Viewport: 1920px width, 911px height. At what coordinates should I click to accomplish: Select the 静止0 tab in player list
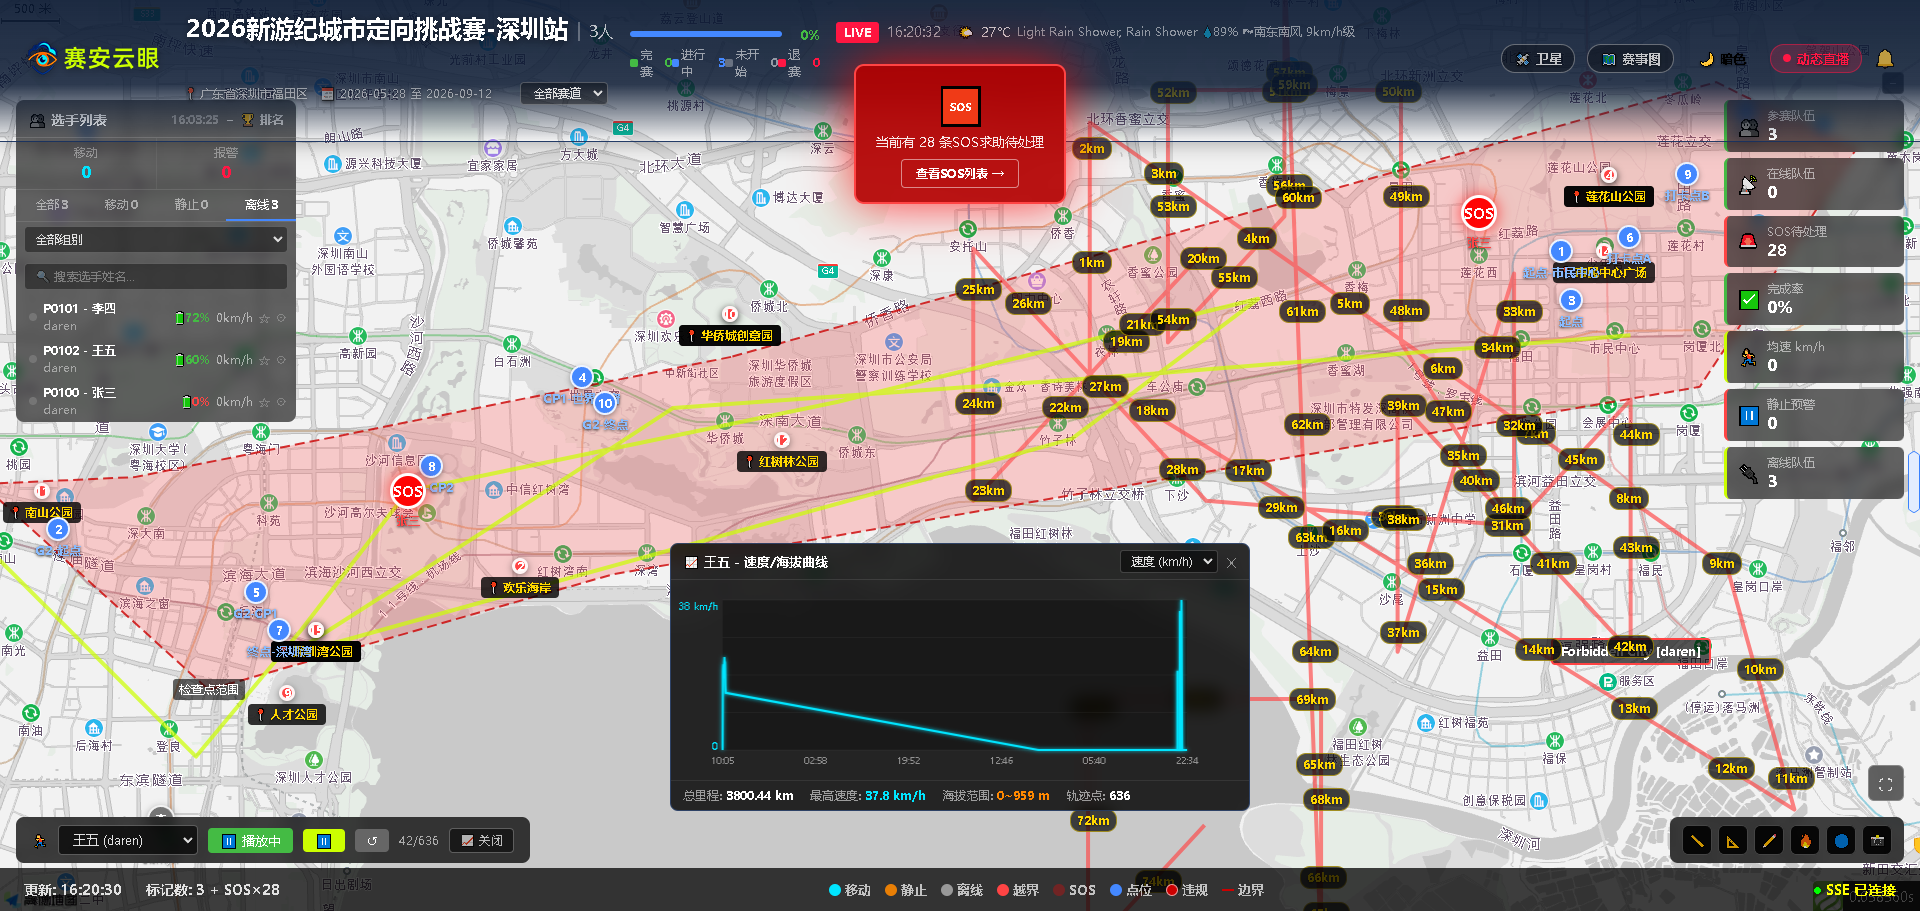point(191,204)
